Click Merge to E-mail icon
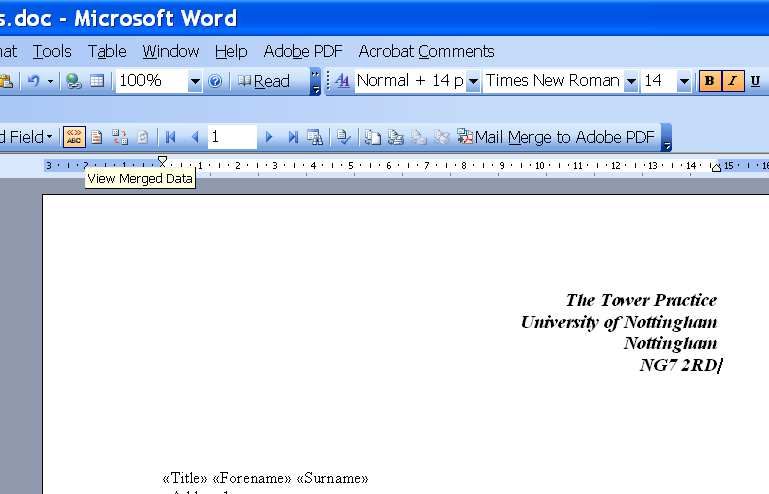The image size is (769, 494). click(x=418, y=137)
